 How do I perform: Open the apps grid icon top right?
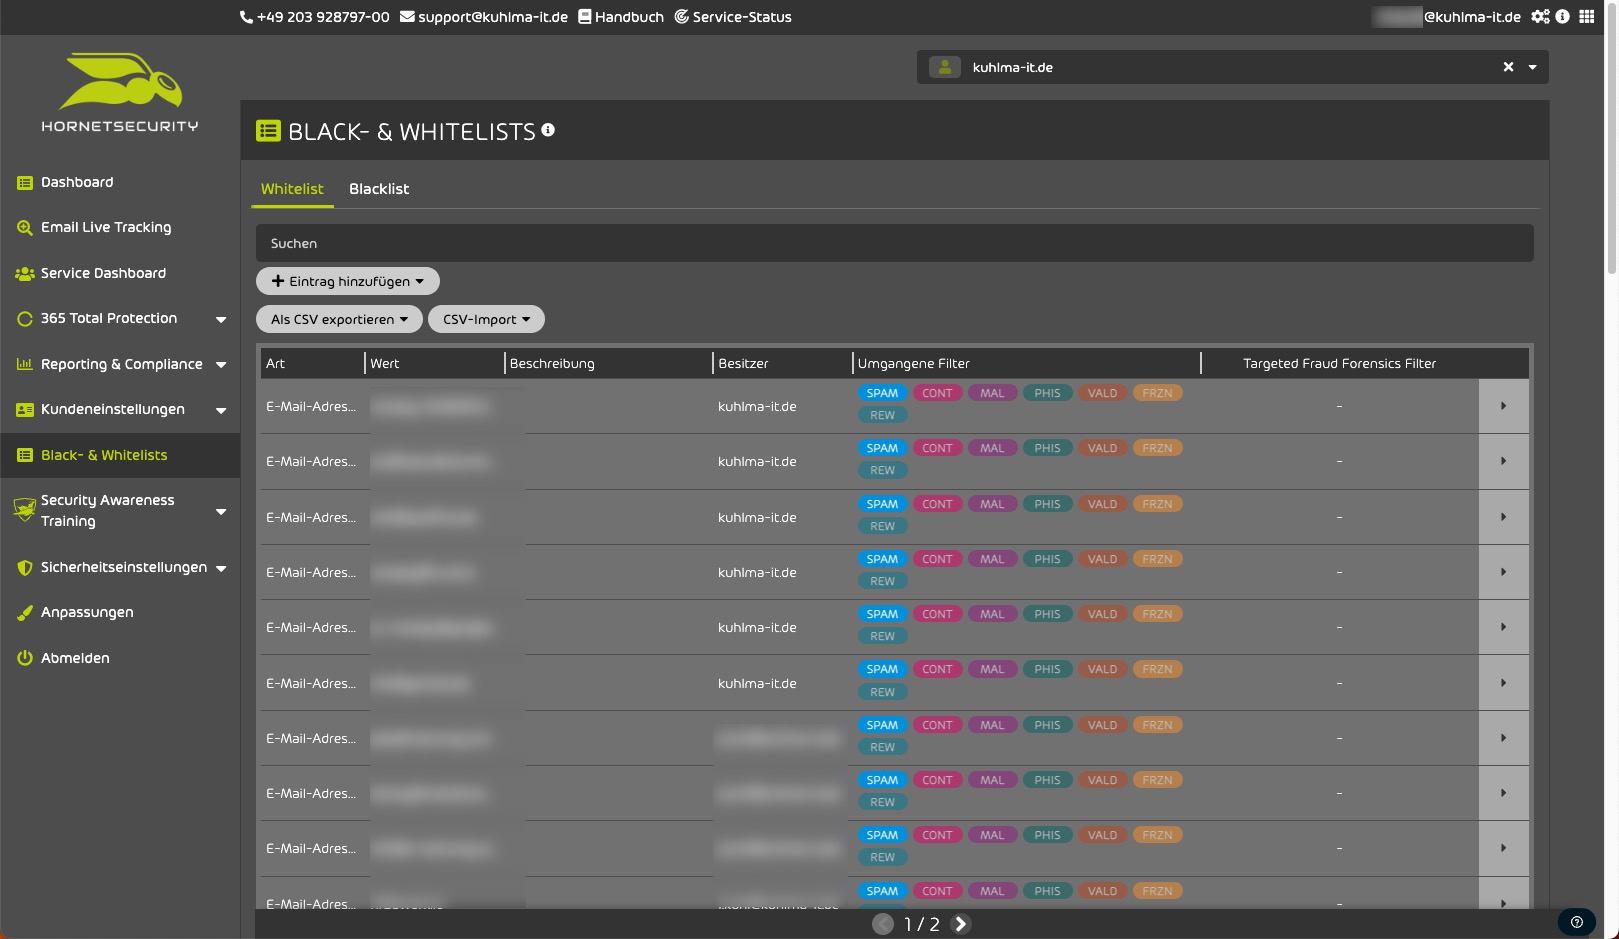coord(1587,17)
